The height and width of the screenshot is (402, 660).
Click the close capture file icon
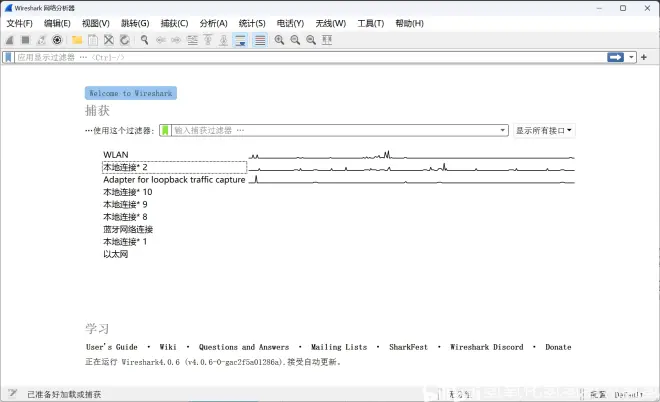(109, 40)
